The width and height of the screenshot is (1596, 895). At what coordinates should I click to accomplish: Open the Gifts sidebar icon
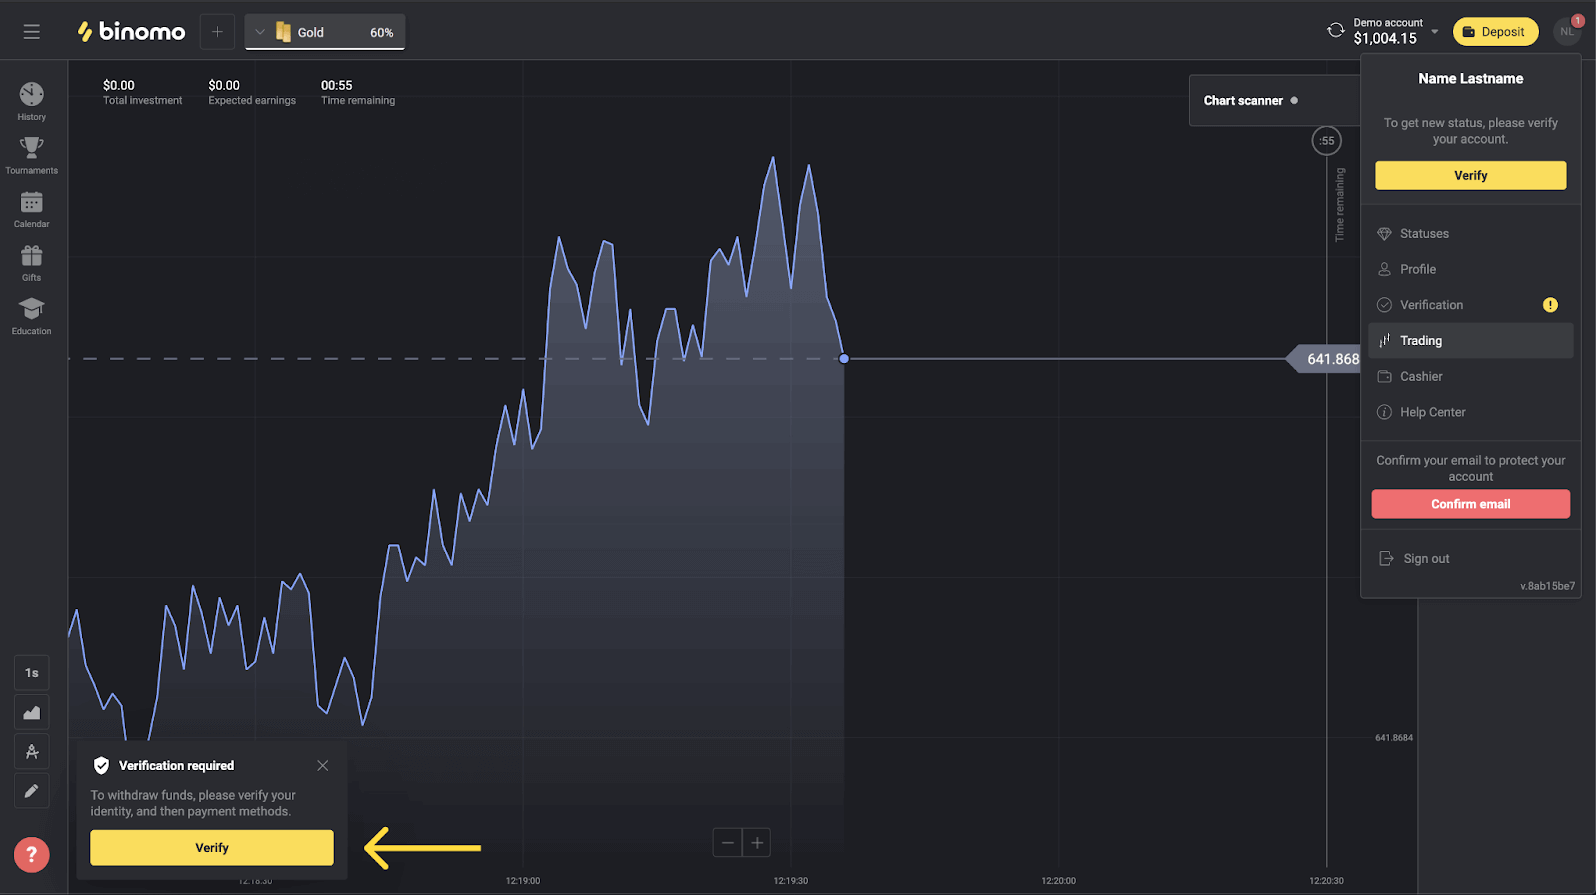pos(32,263)
